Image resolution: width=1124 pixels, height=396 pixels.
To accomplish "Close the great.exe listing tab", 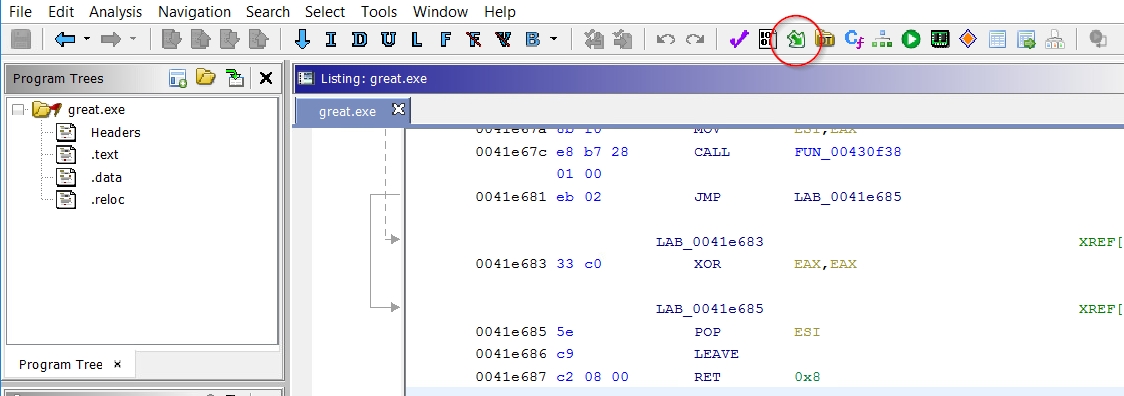I will tap(399, 110).
